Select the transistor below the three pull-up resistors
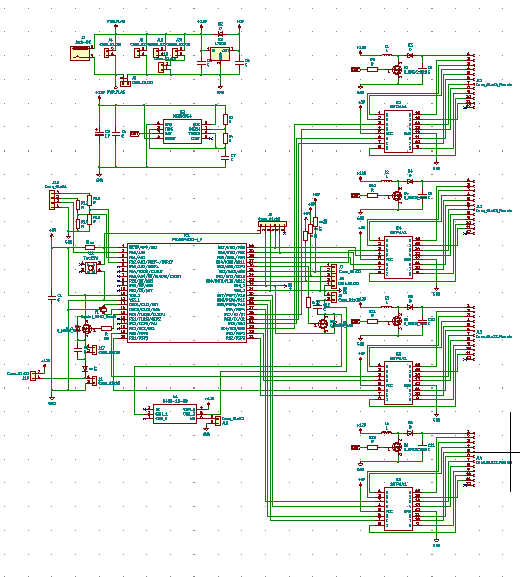The width and height of the screenshot is (520, 577). (x=323, y=324)
